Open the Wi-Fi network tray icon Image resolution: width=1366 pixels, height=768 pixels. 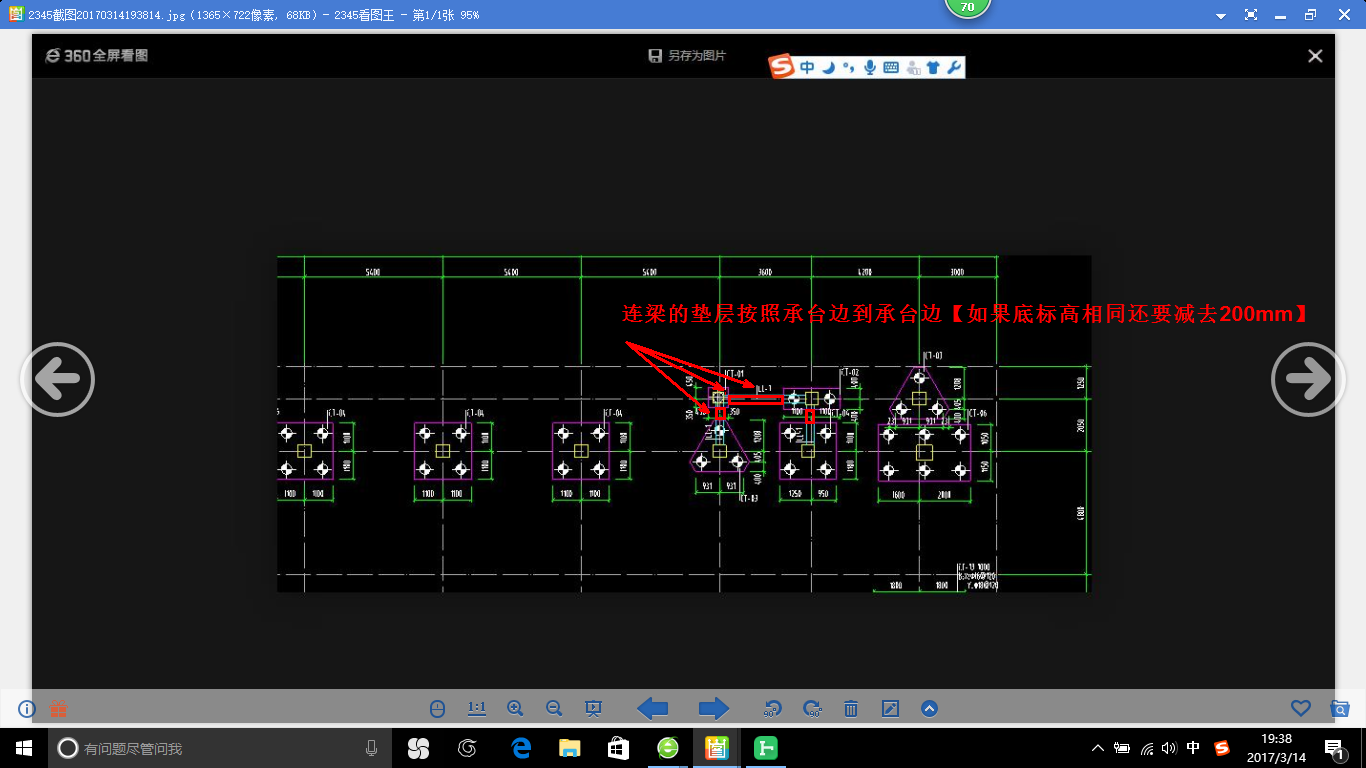pos(1147,748)
